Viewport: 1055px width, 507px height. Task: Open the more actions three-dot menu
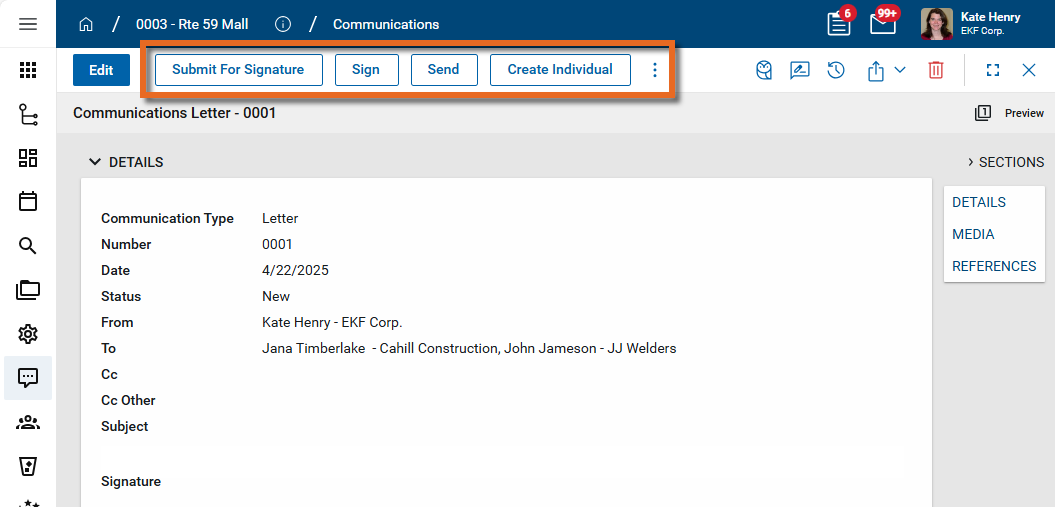(655, 70)
